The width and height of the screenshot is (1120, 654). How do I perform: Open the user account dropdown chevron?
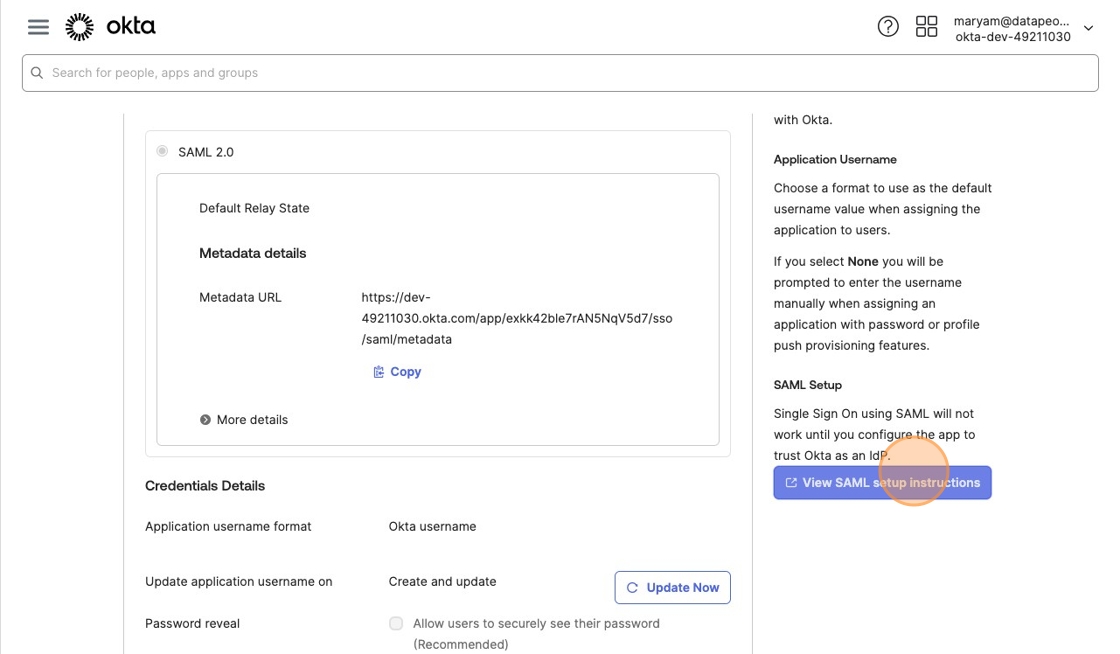point(1089,28)
